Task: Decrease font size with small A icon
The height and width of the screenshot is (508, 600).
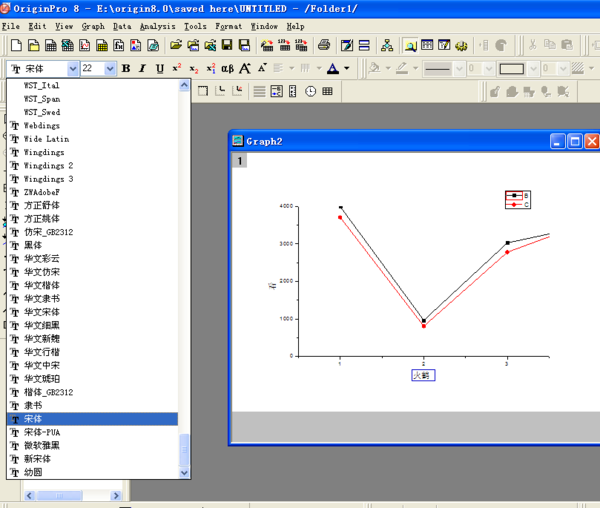Action: (x=262, y=68)
